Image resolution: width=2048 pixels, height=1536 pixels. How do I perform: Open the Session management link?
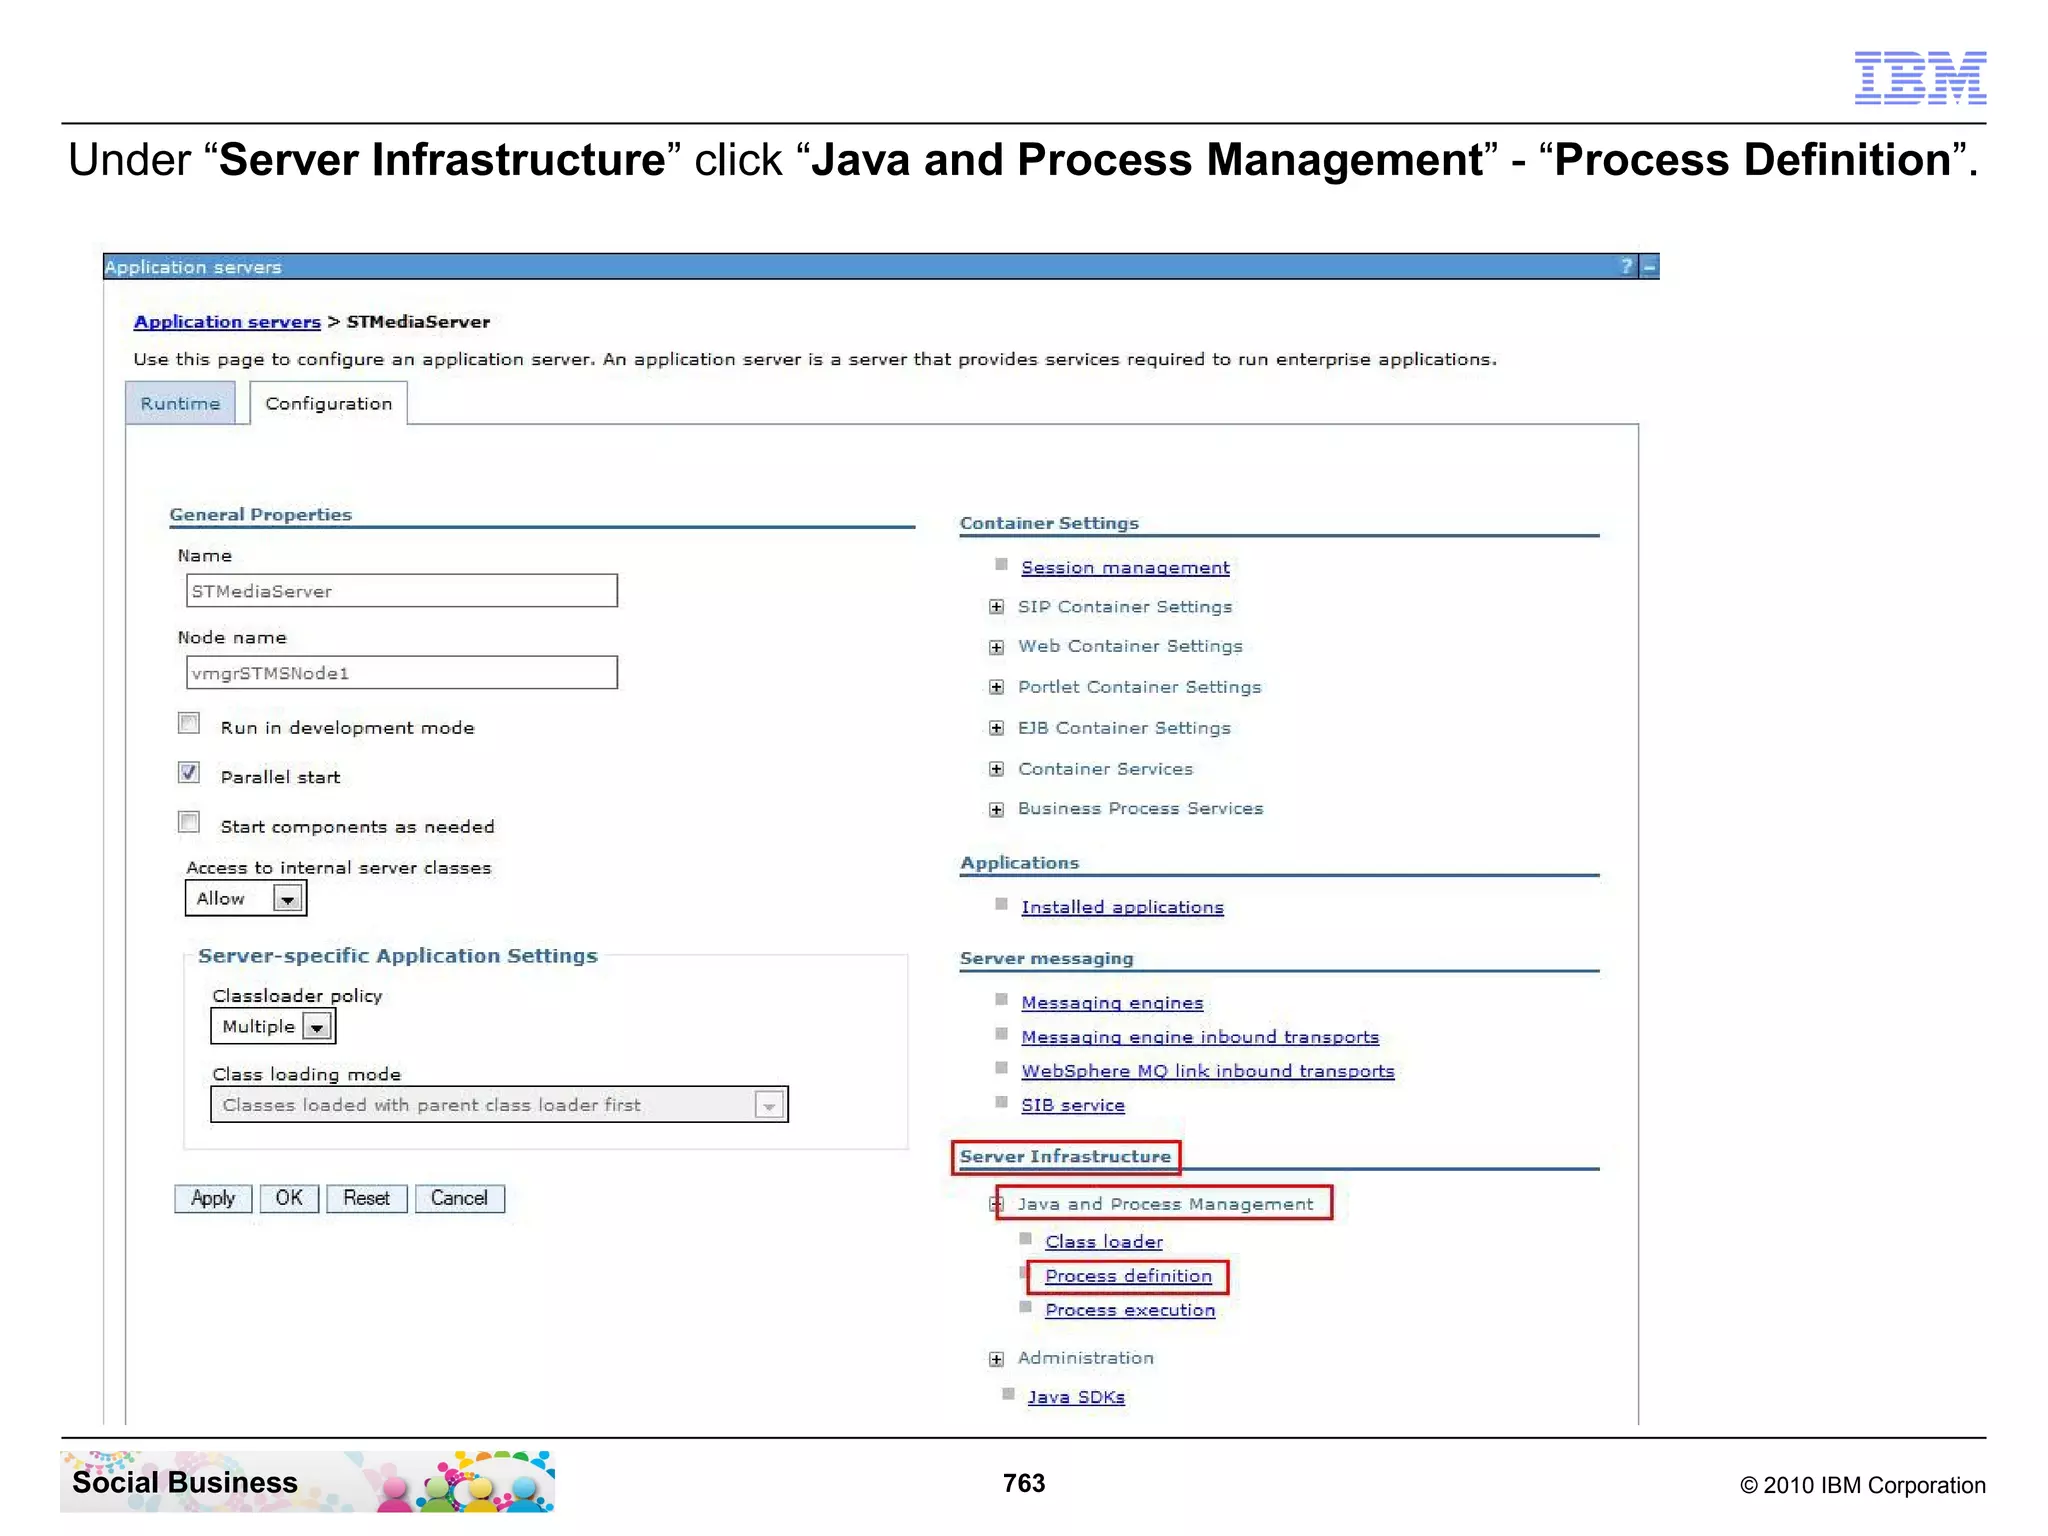pos(1125,567)
